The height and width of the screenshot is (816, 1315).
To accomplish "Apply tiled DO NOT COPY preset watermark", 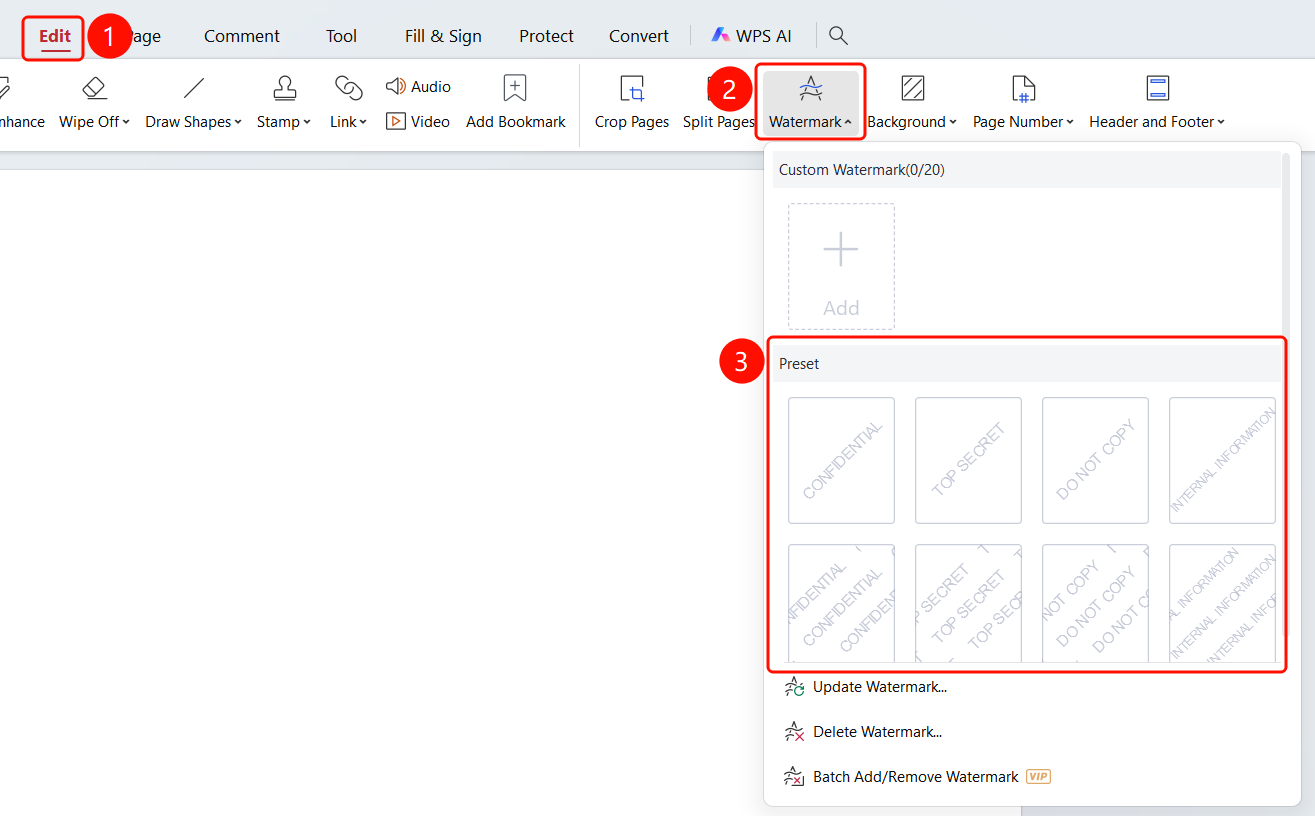I will click(x=1095, y=603).
